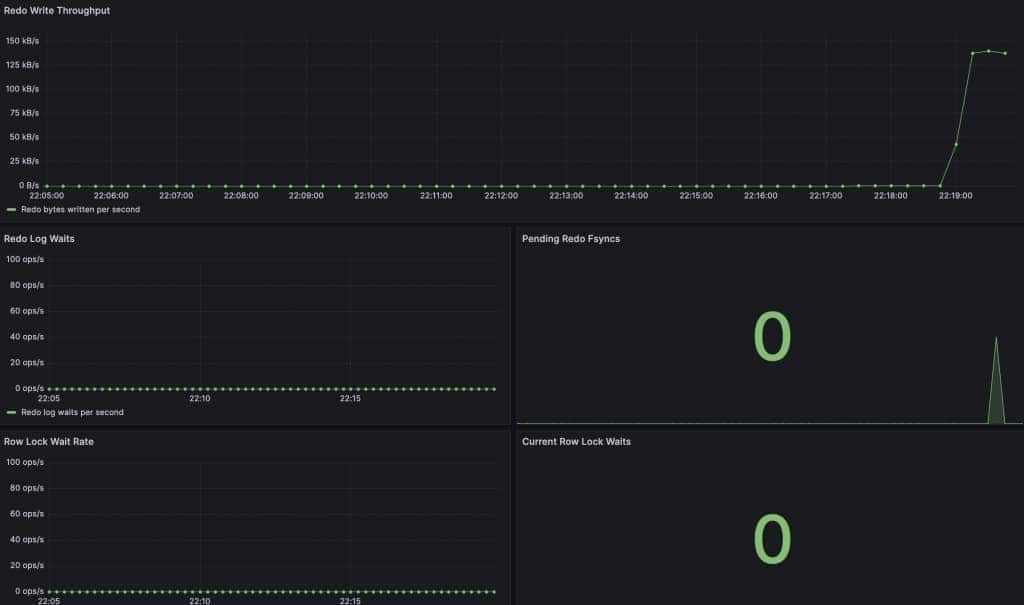
Task: Click the '22:13:00' time axis label
Action: click(x=566, y=195)
